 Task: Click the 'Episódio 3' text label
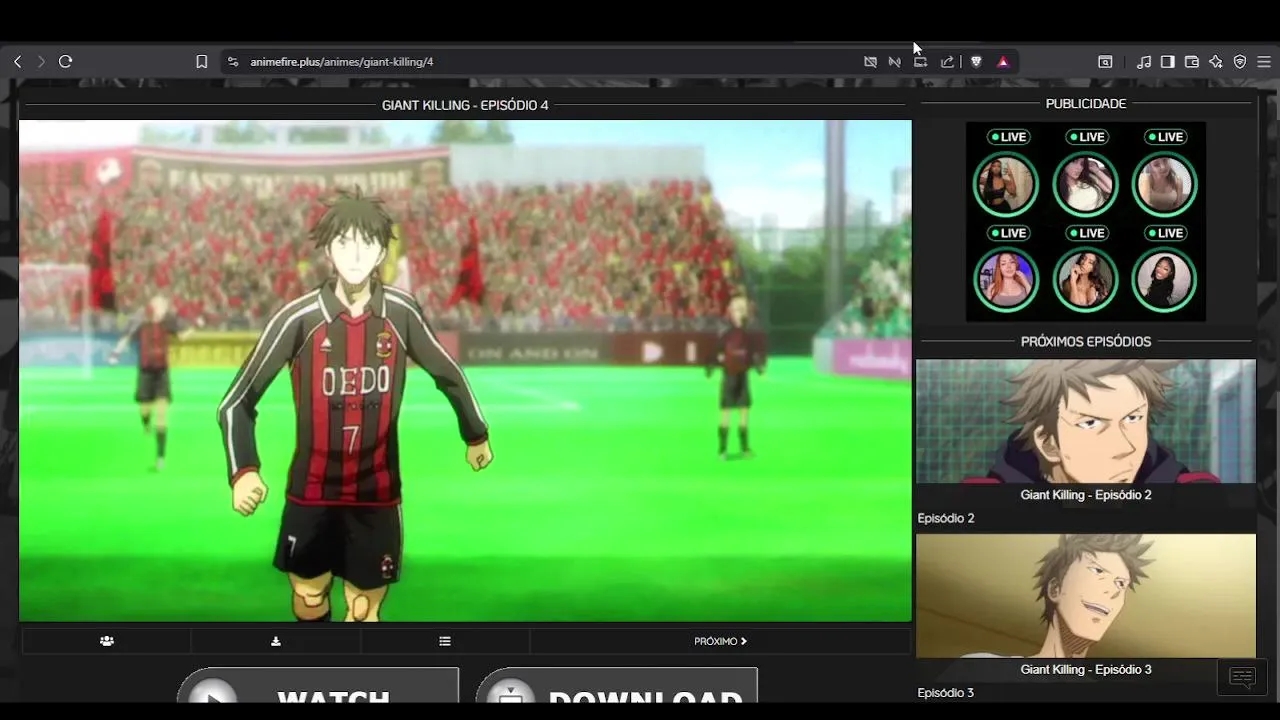(946, 693)
